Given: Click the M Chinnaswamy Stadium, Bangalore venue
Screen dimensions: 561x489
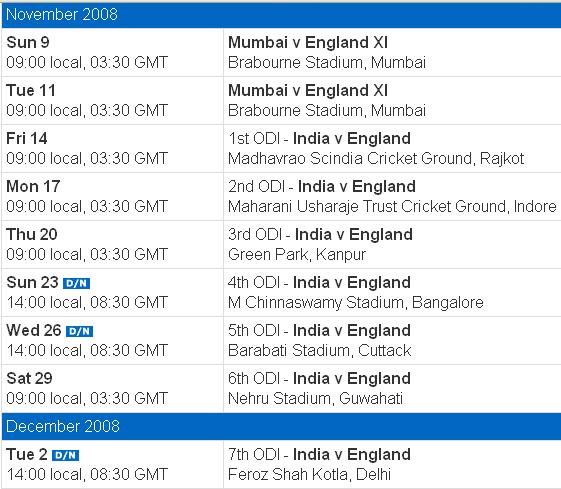Looking at the screenshot, I should (x=356, y=303).
